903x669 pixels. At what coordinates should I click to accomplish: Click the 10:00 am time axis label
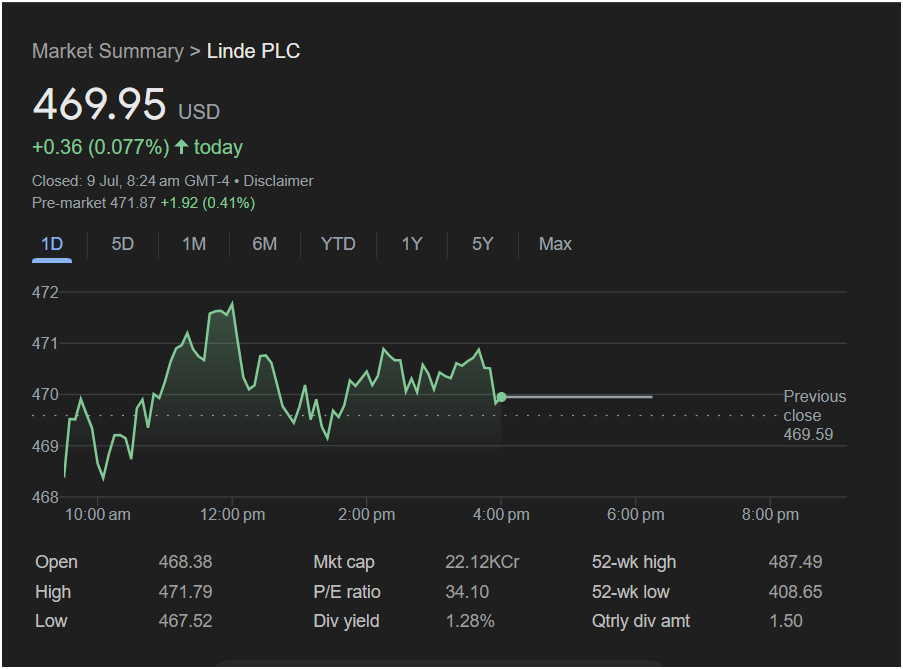tap(98, 515)
